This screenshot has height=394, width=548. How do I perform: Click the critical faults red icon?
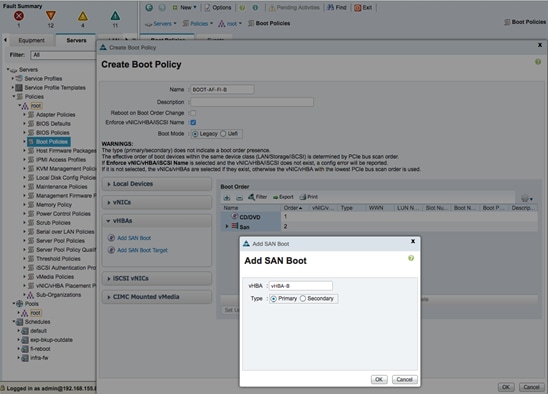(x=19, y=16)
